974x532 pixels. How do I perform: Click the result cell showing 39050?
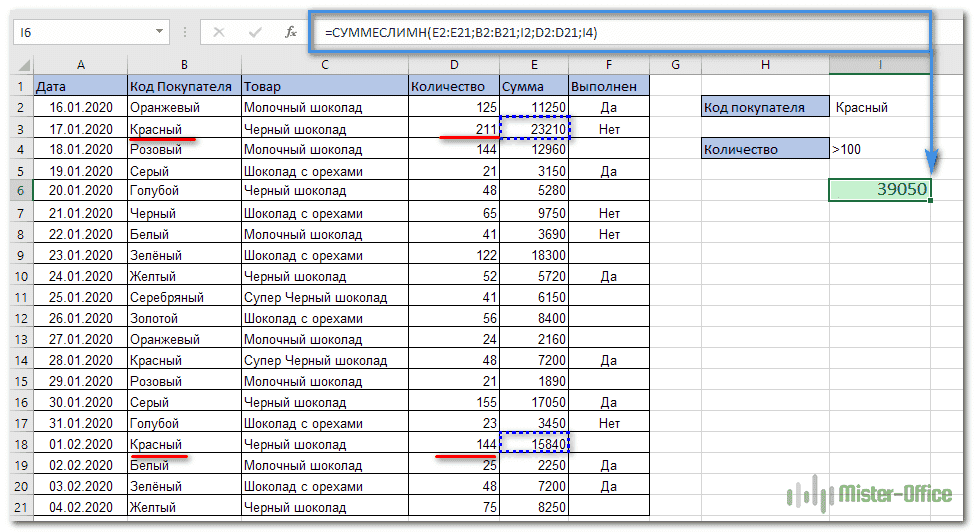click(879, 191)
